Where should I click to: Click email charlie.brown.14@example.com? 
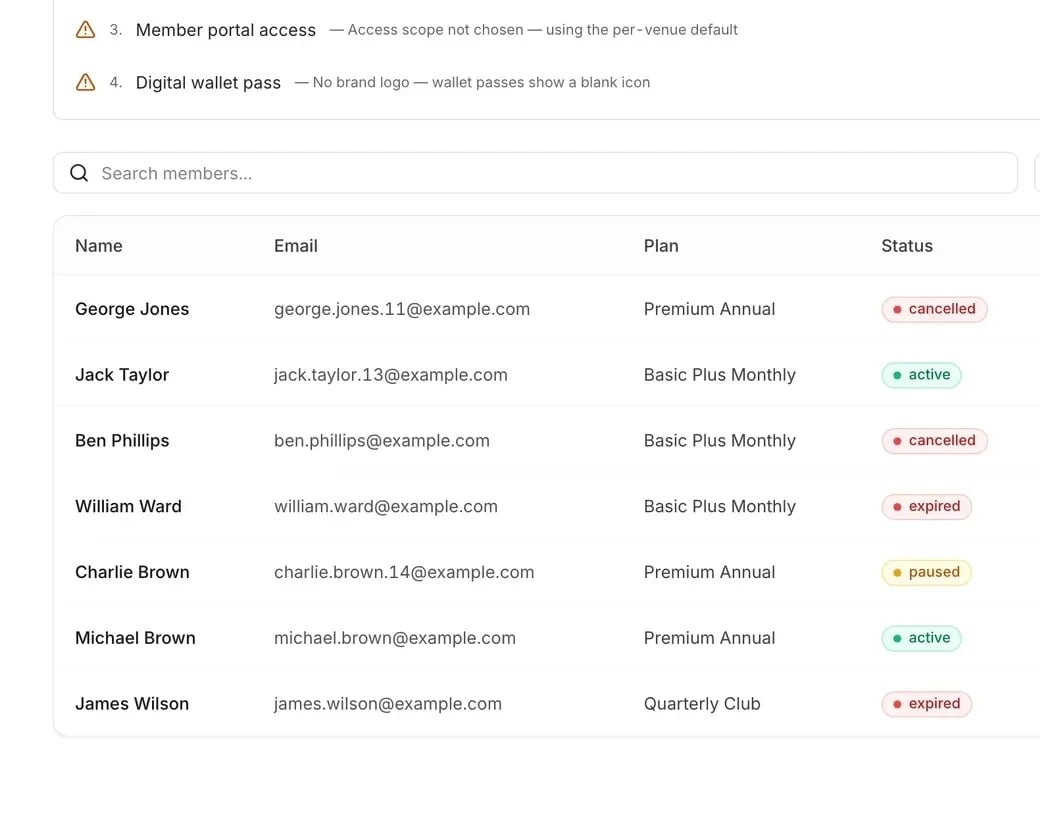click(x=404, y=572)
